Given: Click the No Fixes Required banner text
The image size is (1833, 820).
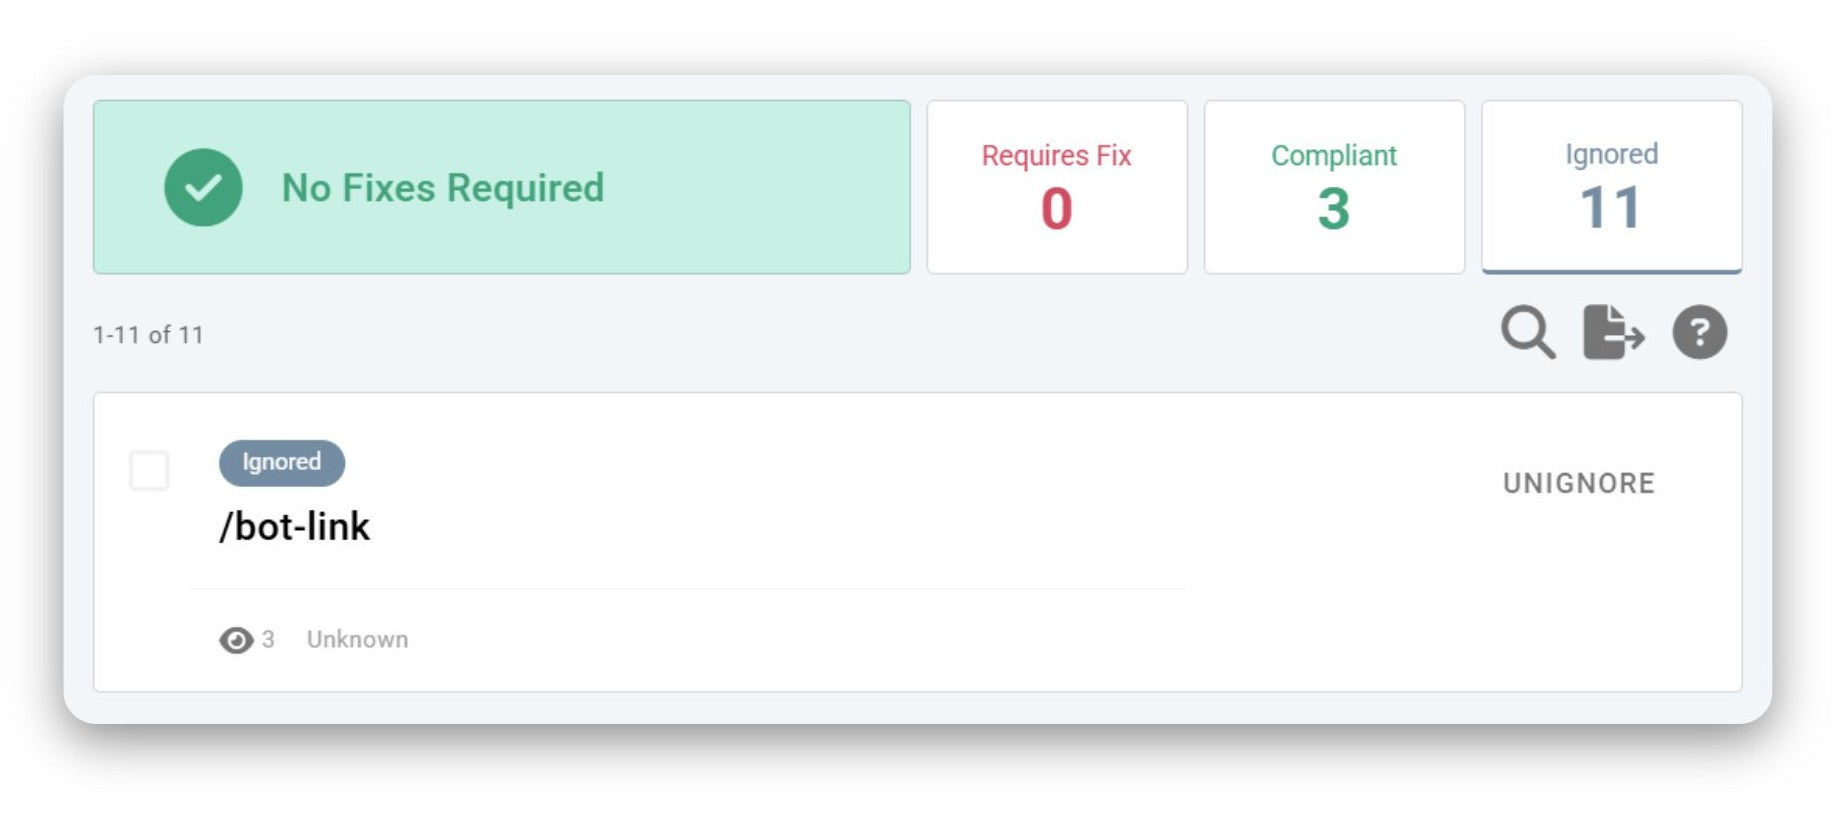Looking at the screenshot, I should click(443, 188).
